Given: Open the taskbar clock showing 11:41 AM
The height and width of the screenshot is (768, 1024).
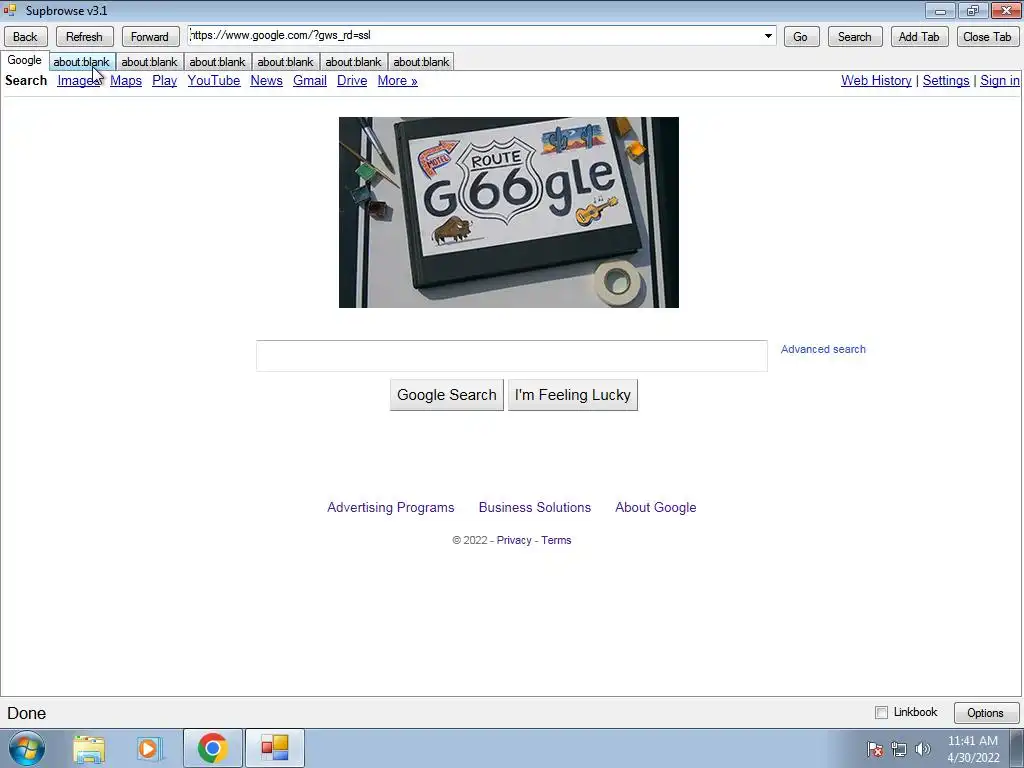Looking at the screenshot, I should tap(973, 749).
